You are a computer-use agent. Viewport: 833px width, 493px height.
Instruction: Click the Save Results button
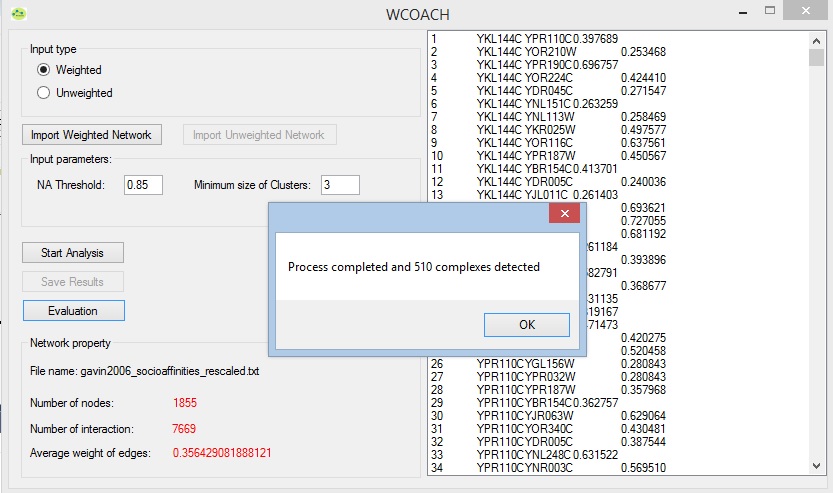72,282
